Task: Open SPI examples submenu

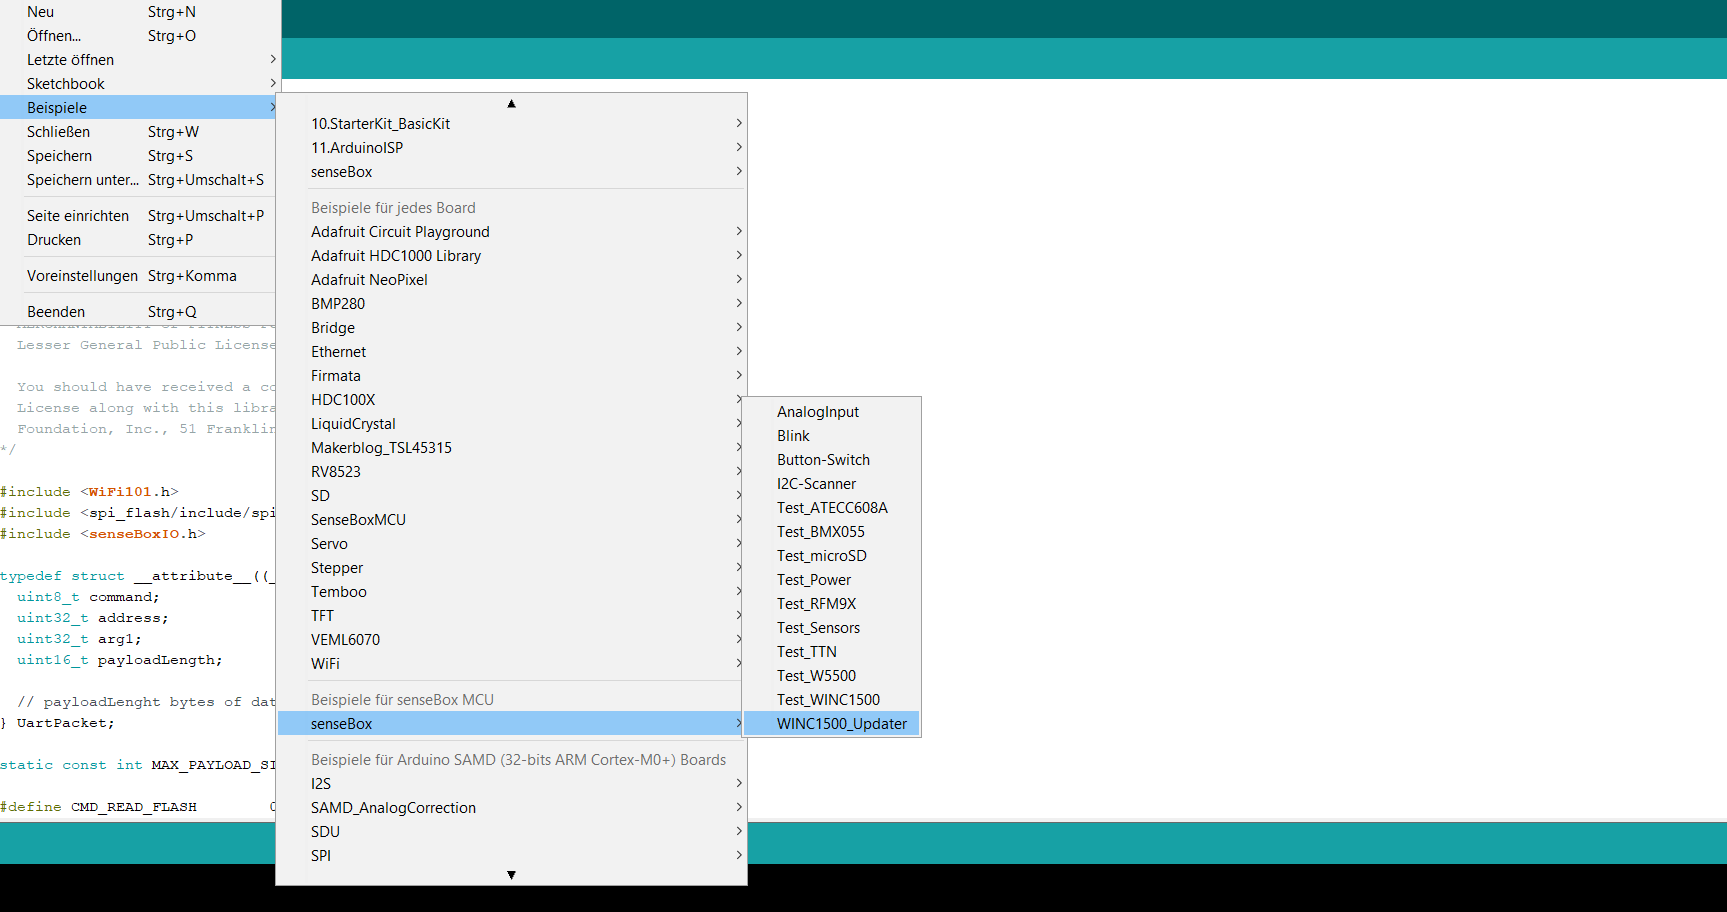Action: (x=511, y=856)
